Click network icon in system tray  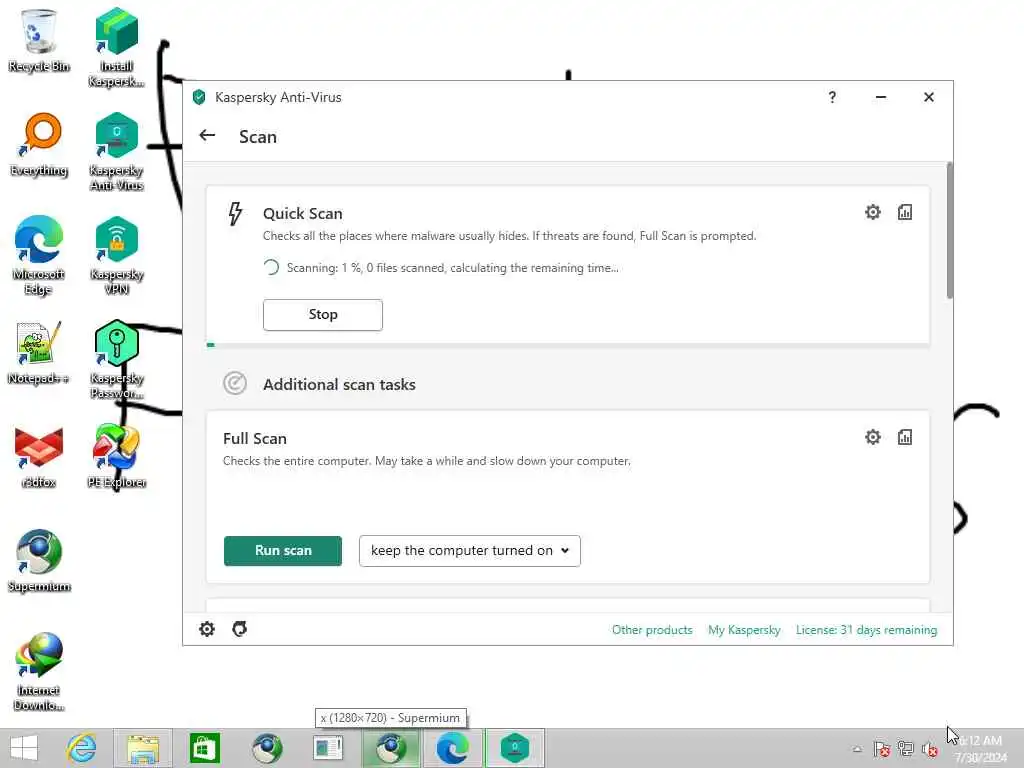(x=906, y=749)
